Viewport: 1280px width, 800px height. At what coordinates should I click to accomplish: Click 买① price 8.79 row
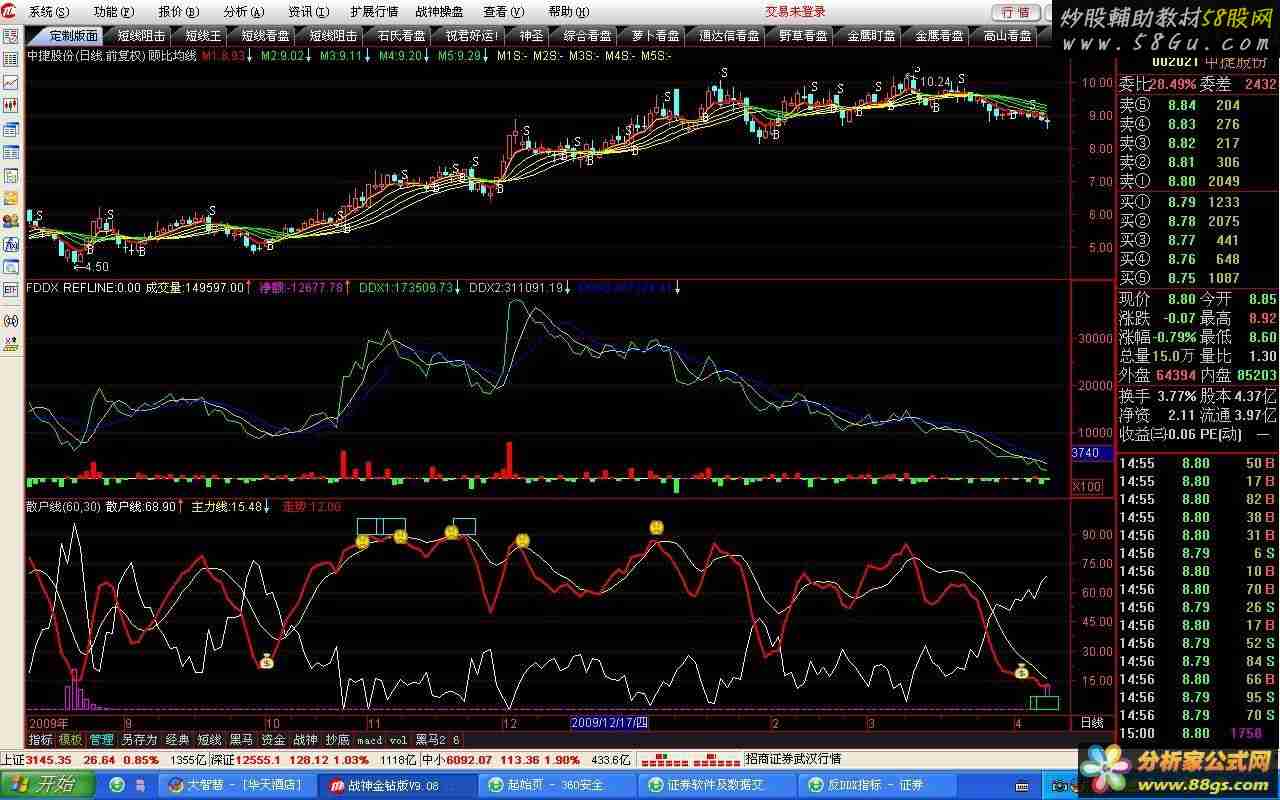tap(1196, 202)
